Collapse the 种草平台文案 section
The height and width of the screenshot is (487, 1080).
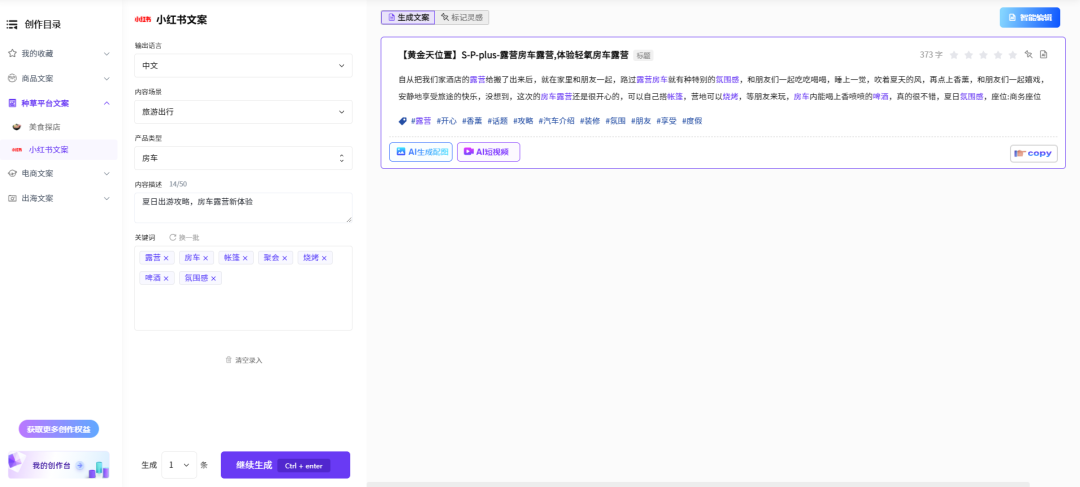point(107,103)
